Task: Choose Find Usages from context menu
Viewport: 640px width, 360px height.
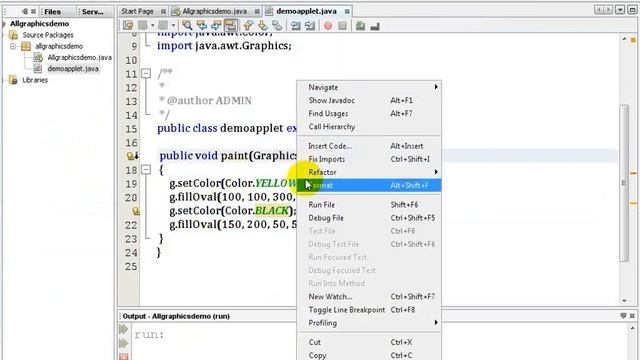Action: click(x=369, y=113)
